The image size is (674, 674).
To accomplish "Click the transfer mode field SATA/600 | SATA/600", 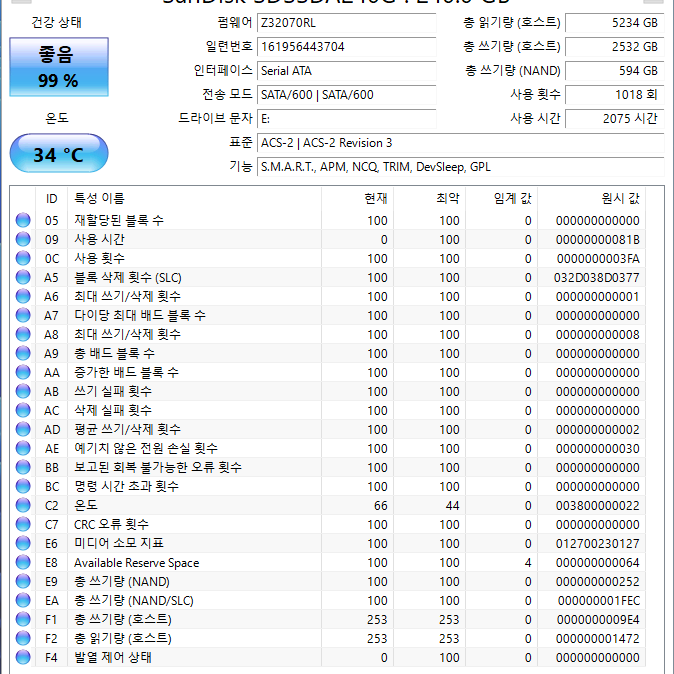I will pyautogui.click(x=346, y=95).
